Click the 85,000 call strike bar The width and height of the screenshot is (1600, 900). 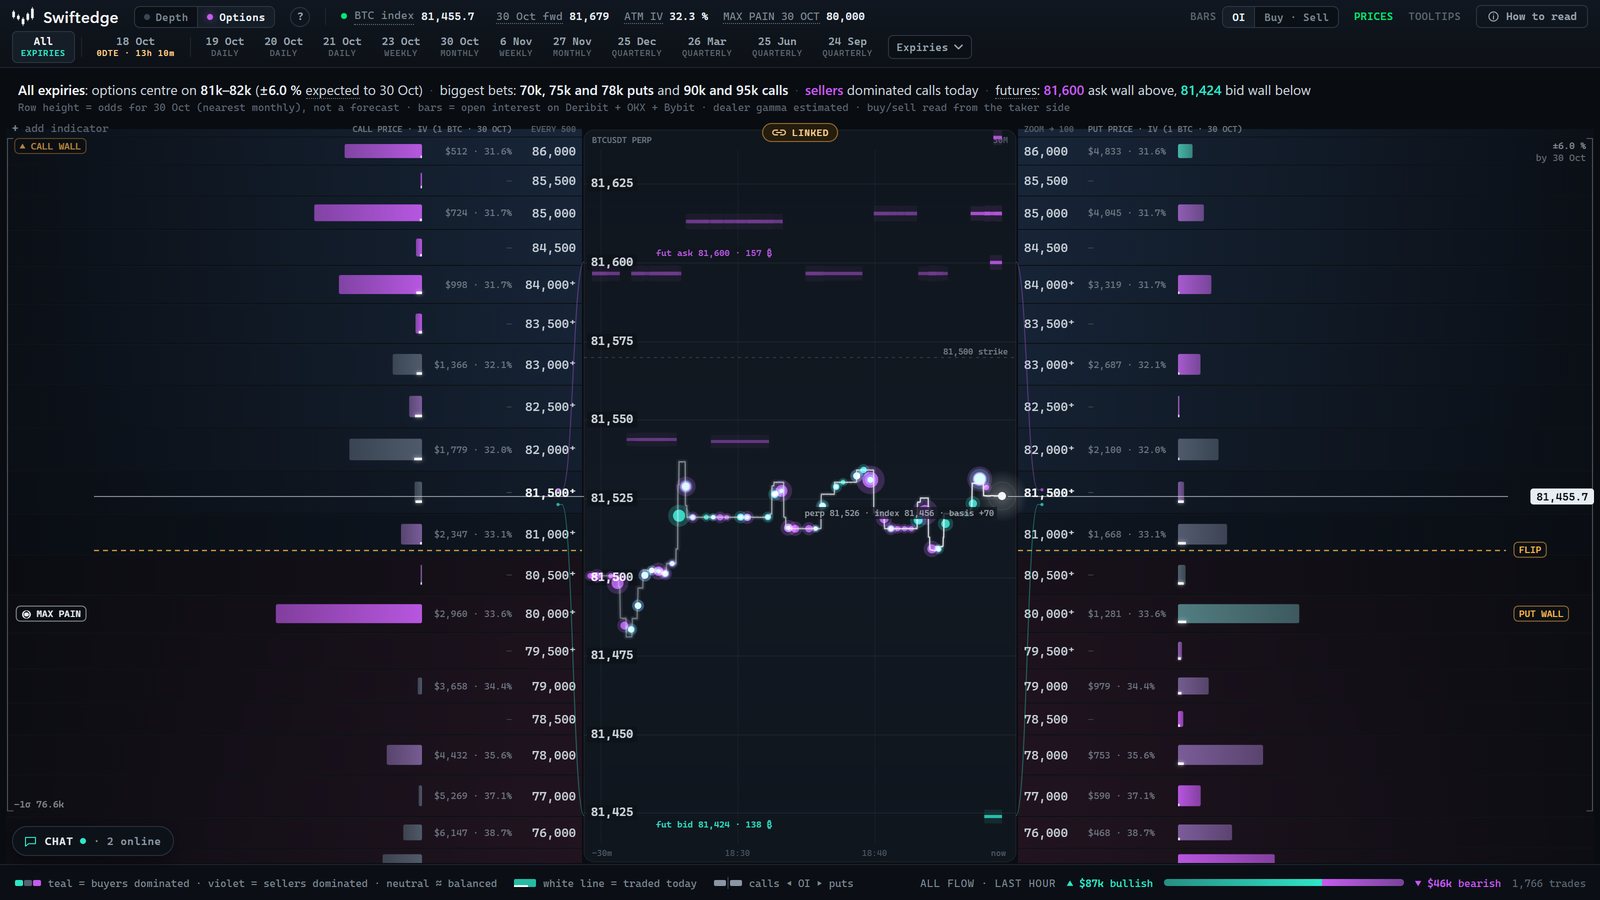[368, 213]
